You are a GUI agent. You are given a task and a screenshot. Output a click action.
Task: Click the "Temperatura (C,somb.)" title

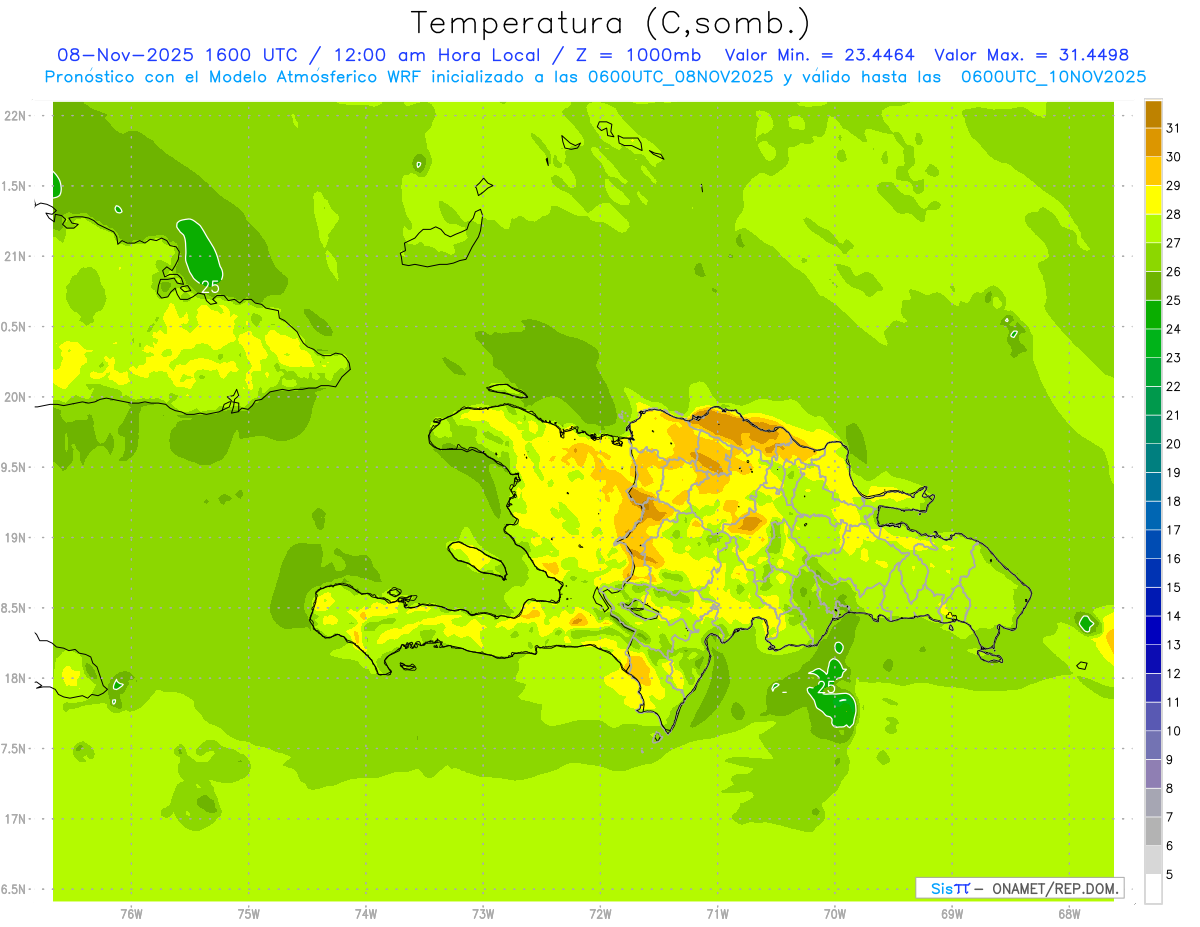(x=611, y=23)
